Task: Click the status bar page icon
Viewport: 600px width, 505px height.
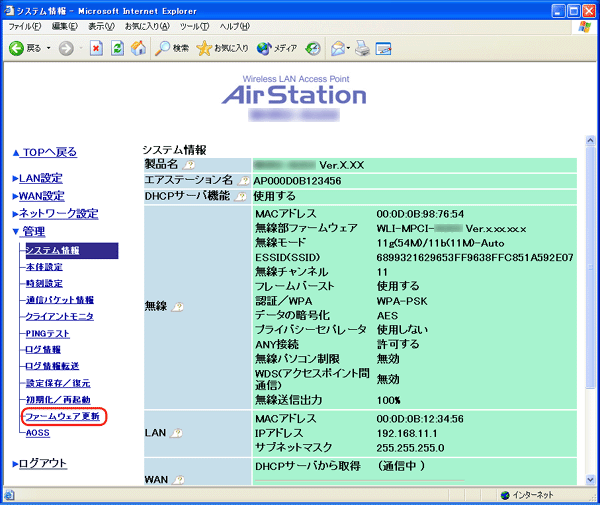Action: pos(8,495)
